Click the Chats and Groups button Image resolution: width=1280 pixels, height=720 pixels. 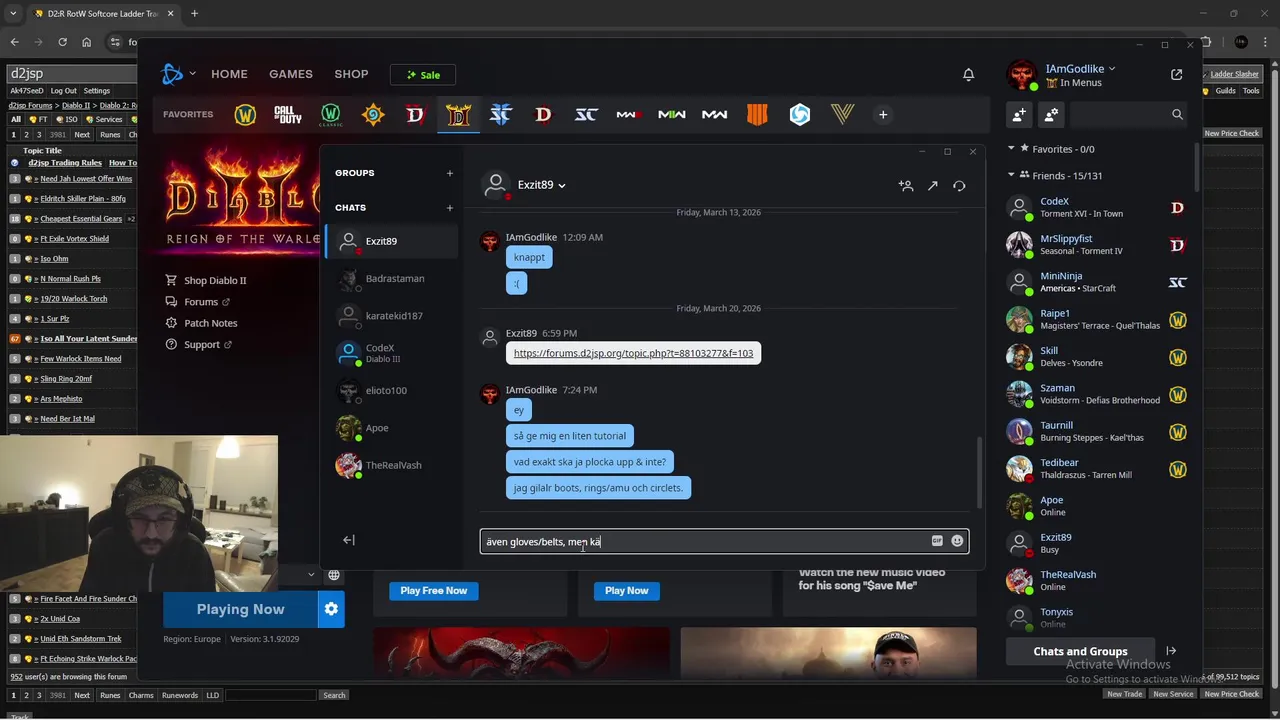pyautogui.click(x=1080, y=651)
